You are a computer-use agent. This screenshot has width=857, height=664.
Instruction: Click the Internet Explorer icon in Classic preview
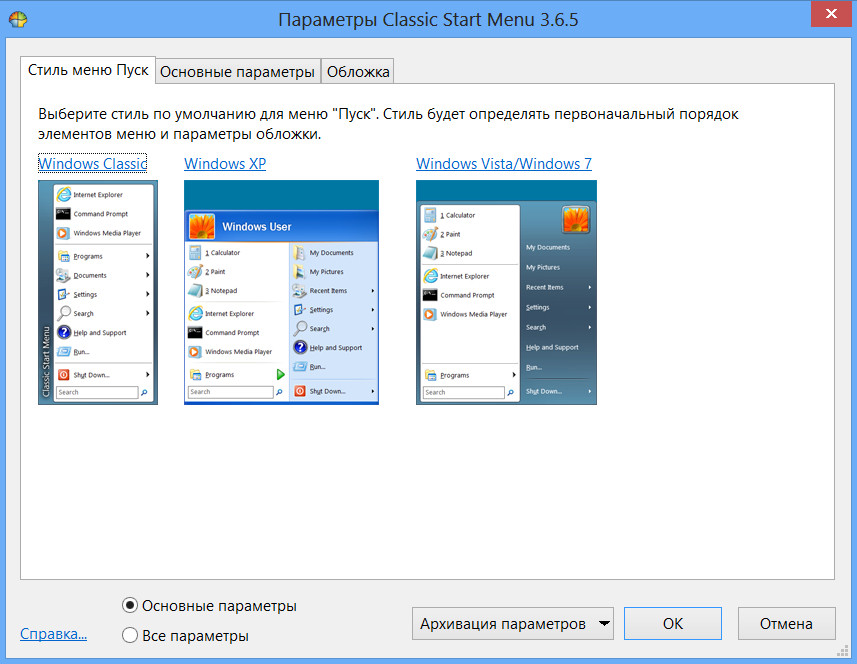click(x=64, y=194)
